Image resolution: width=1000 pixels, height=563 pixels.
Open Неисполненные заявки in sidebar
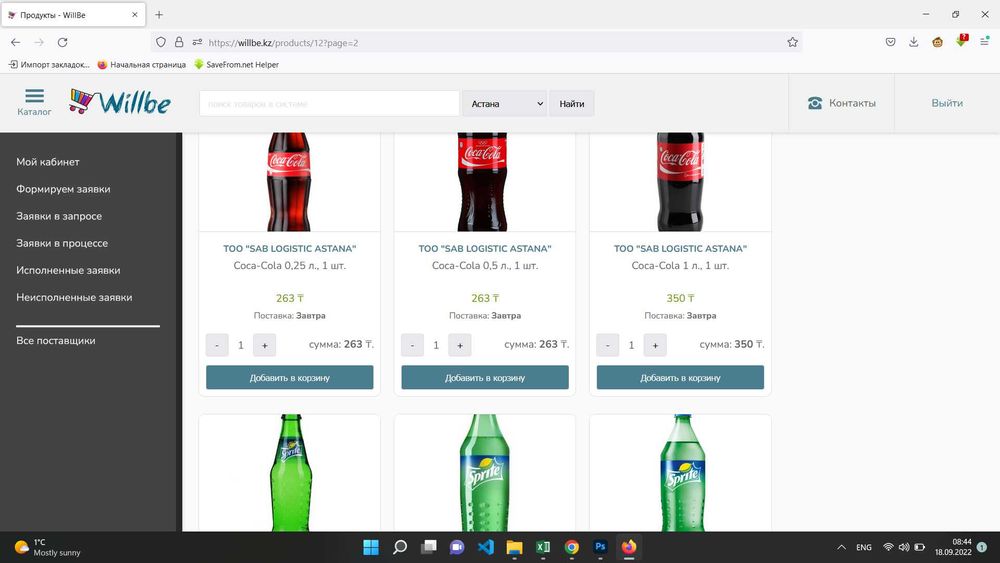[x=74, y=297]
